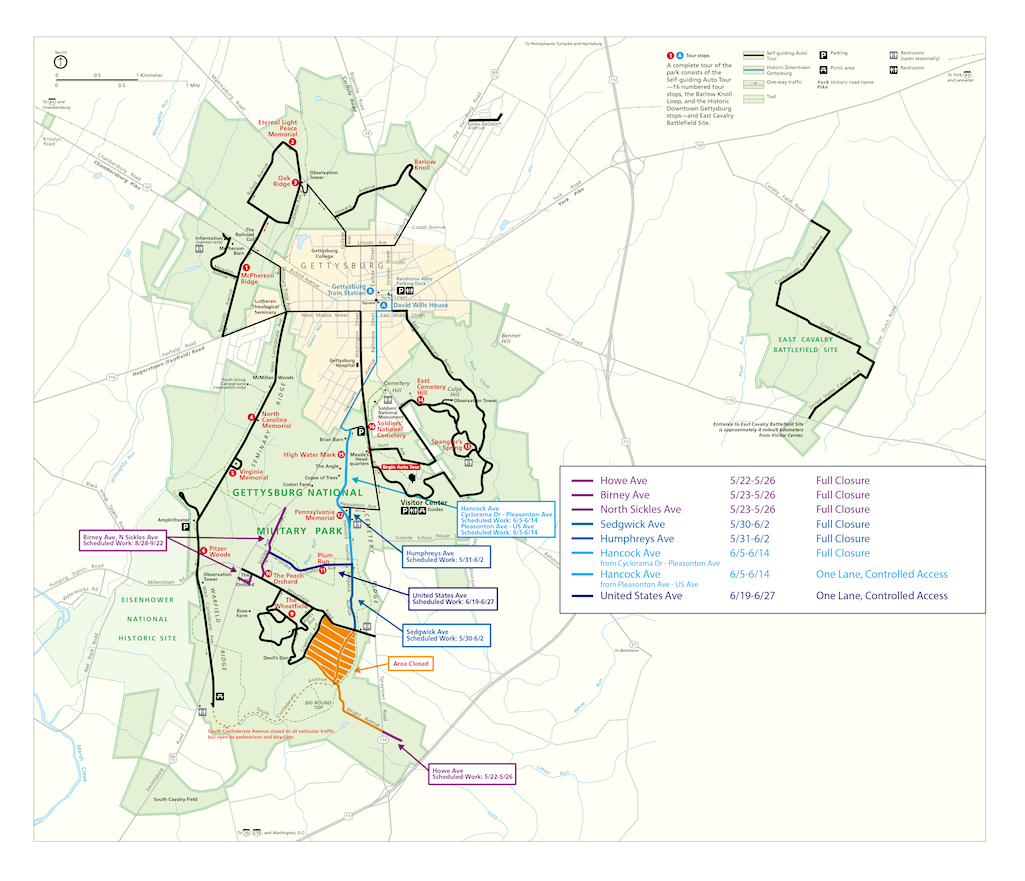Click the seasonal Restrooms icon in the legend
1025x881 pixels.
coord(893,55)
